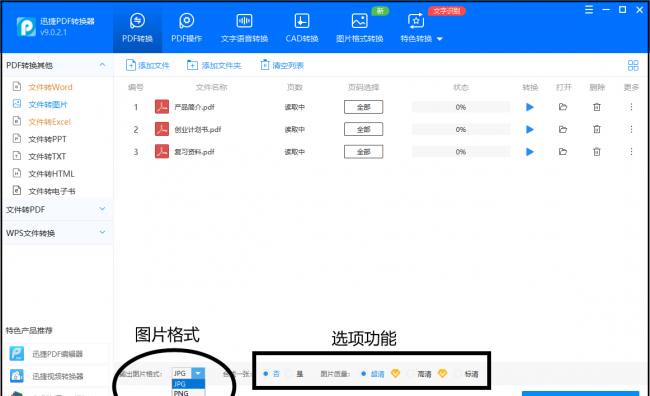This screenshot has height=396, width=650.
Task: Click the 添加文件夹 button
Action: (214, 65)
